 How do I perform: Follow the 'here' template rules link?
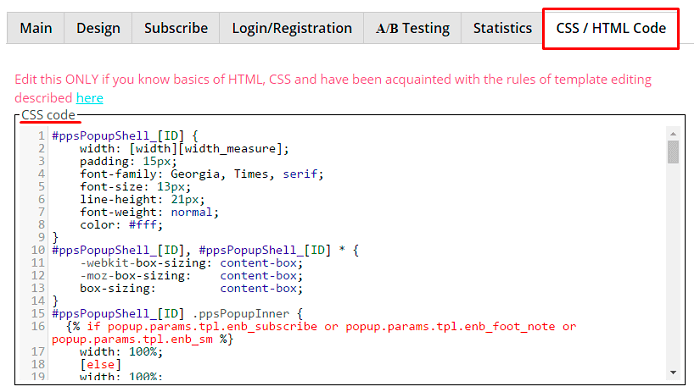coord(90,98)
